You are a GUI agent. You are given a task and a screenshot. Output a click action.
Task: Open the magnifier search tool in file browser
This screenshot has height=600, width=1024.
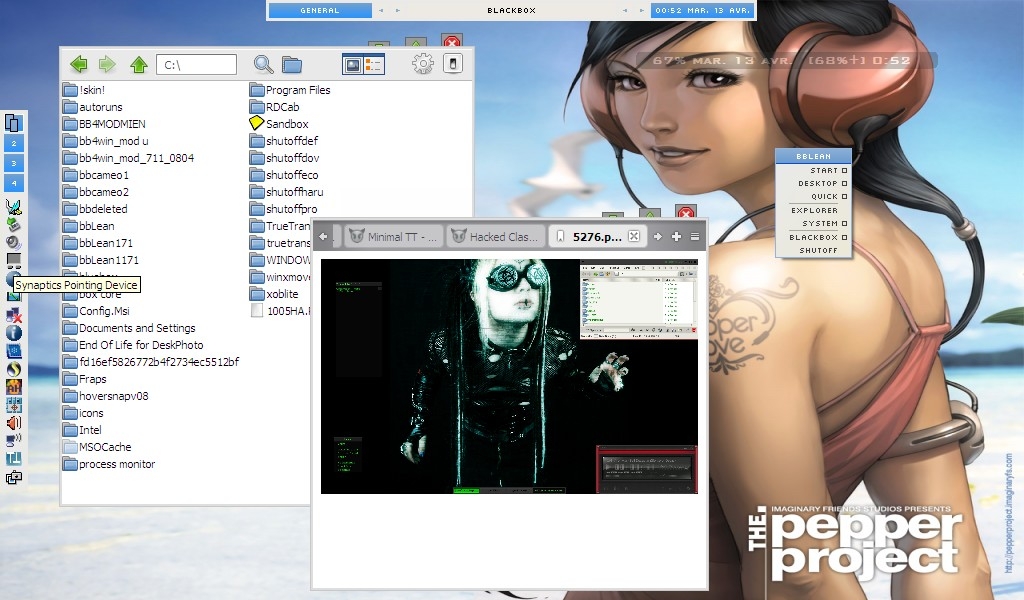(263, 64)
